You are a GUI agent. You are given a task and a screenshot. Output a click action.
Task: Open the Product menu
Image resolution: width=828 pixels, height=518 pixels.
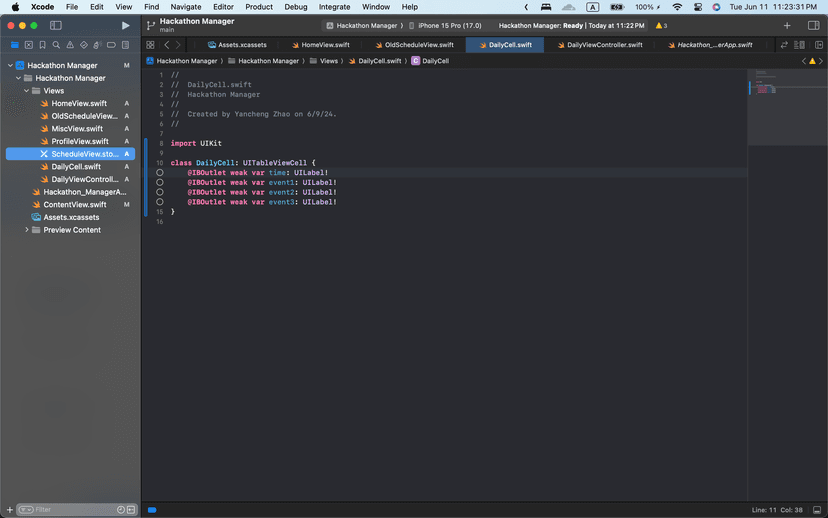pos(259,7)
